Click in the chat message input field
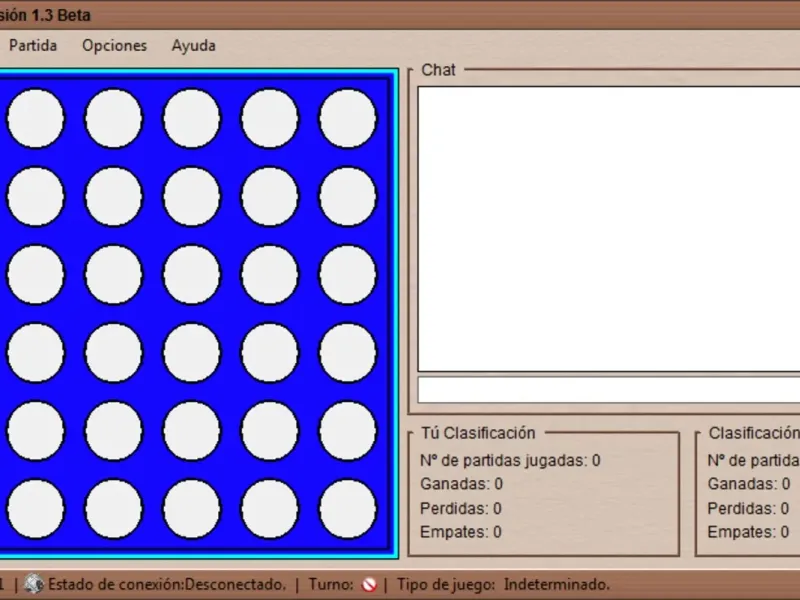This screenshot has height=600, width=800. tap(609, 390)
